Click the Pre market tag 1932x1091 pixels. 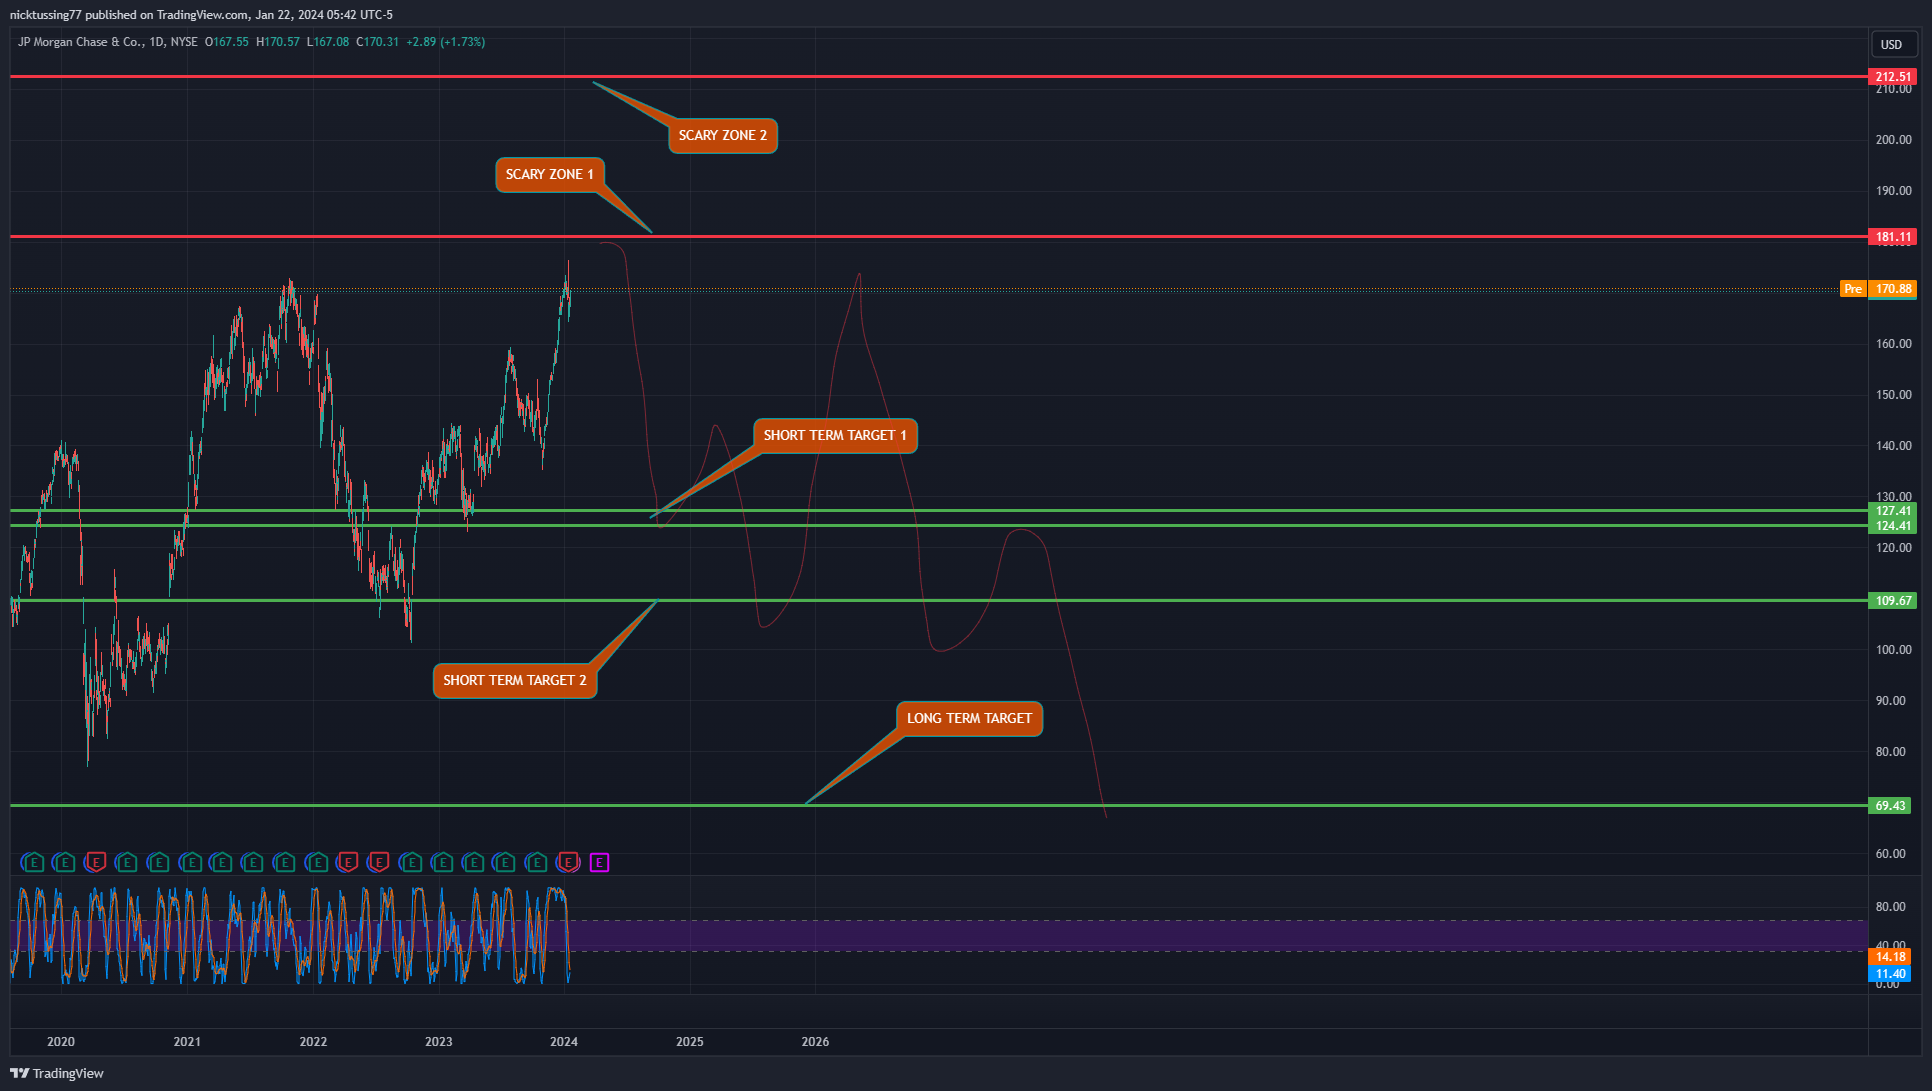point(1853,289)
